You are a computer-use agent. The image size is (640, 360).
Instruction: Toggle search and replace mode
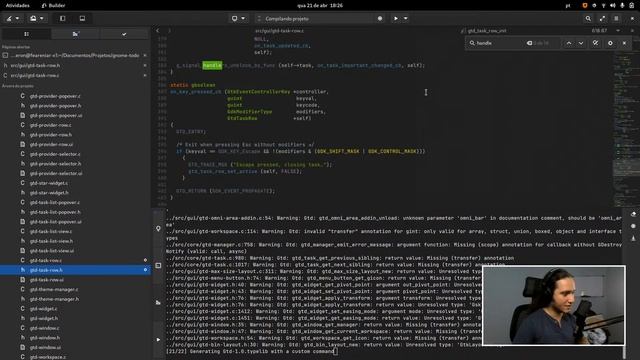pos(596,43)
